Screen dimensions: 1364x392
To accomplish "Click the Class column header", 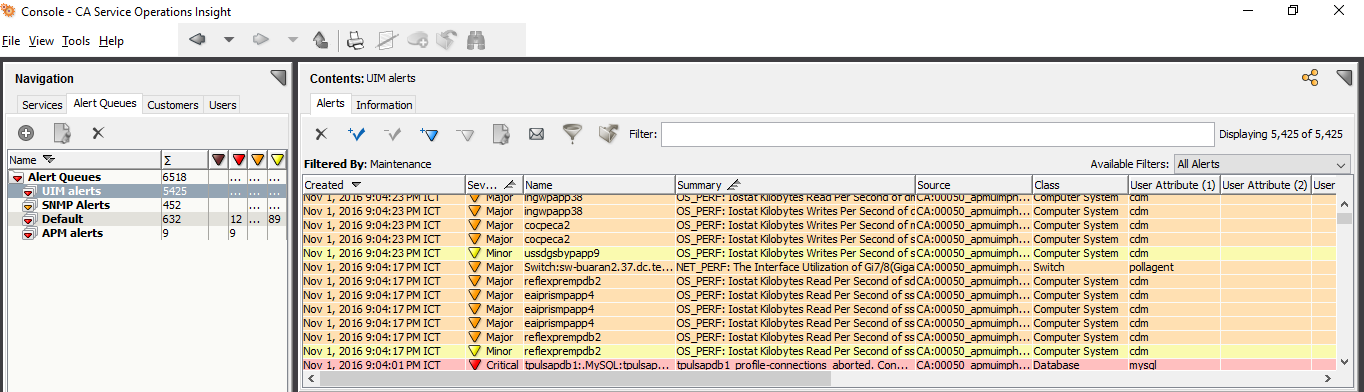I will coord(1079,185).
